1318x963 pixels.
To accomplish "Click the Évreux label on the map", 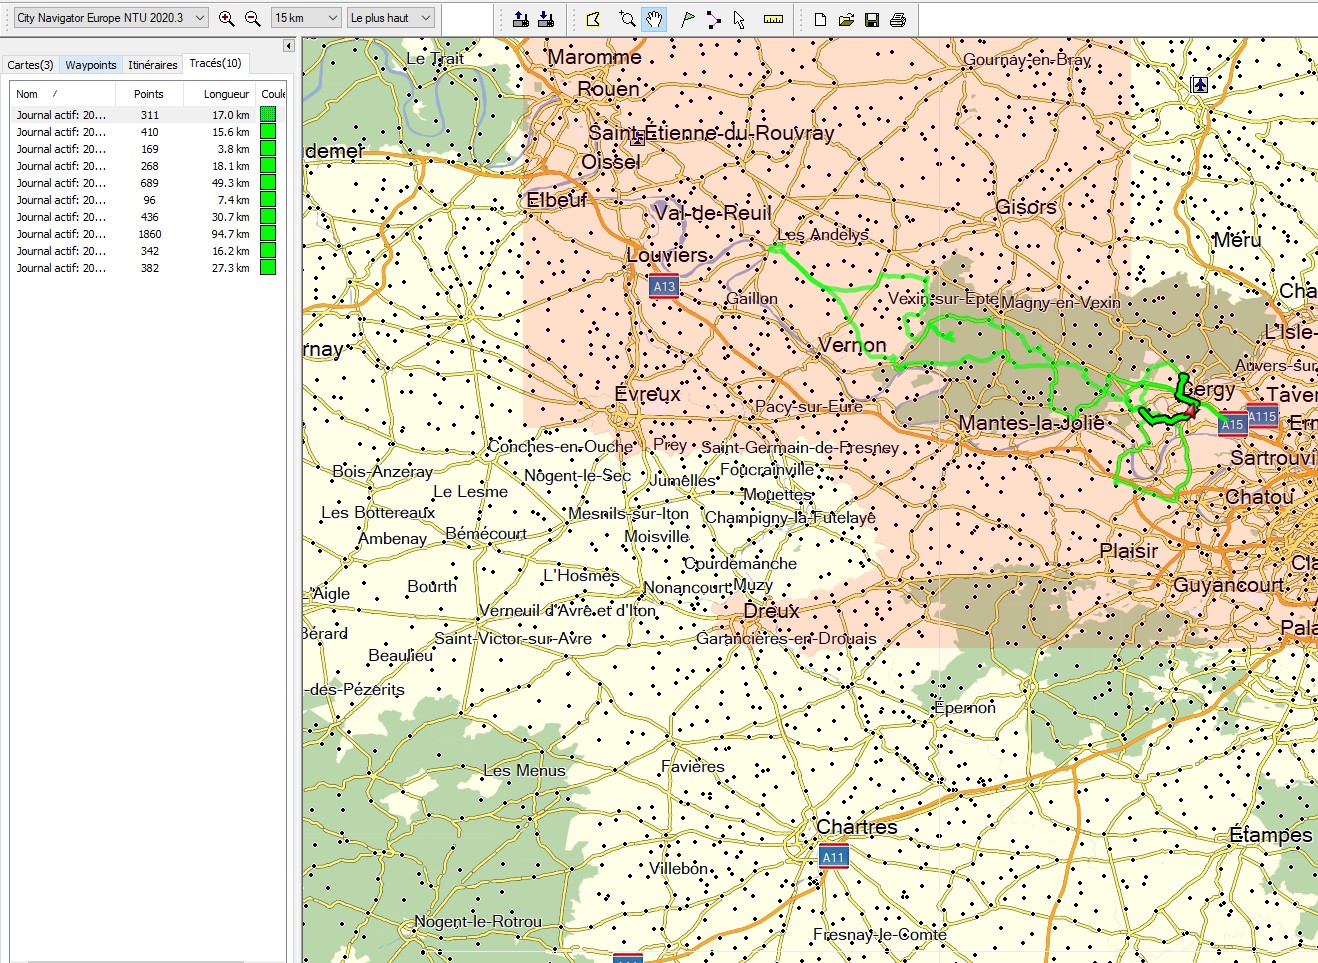I will coord(647,394).
